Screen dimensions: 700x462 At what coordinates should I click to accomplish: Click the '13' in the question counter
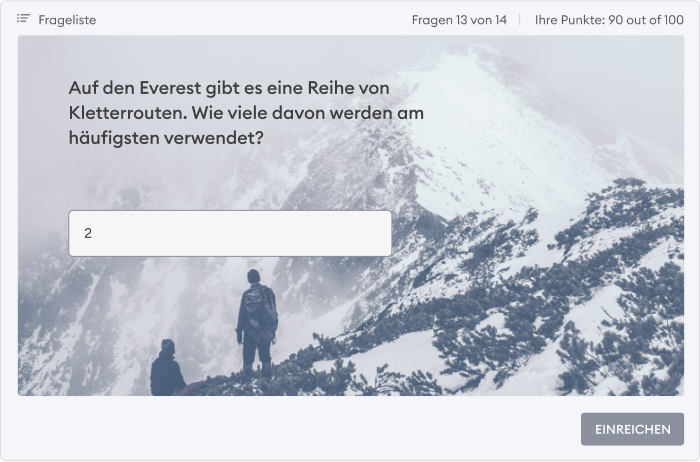coord(462,20)
